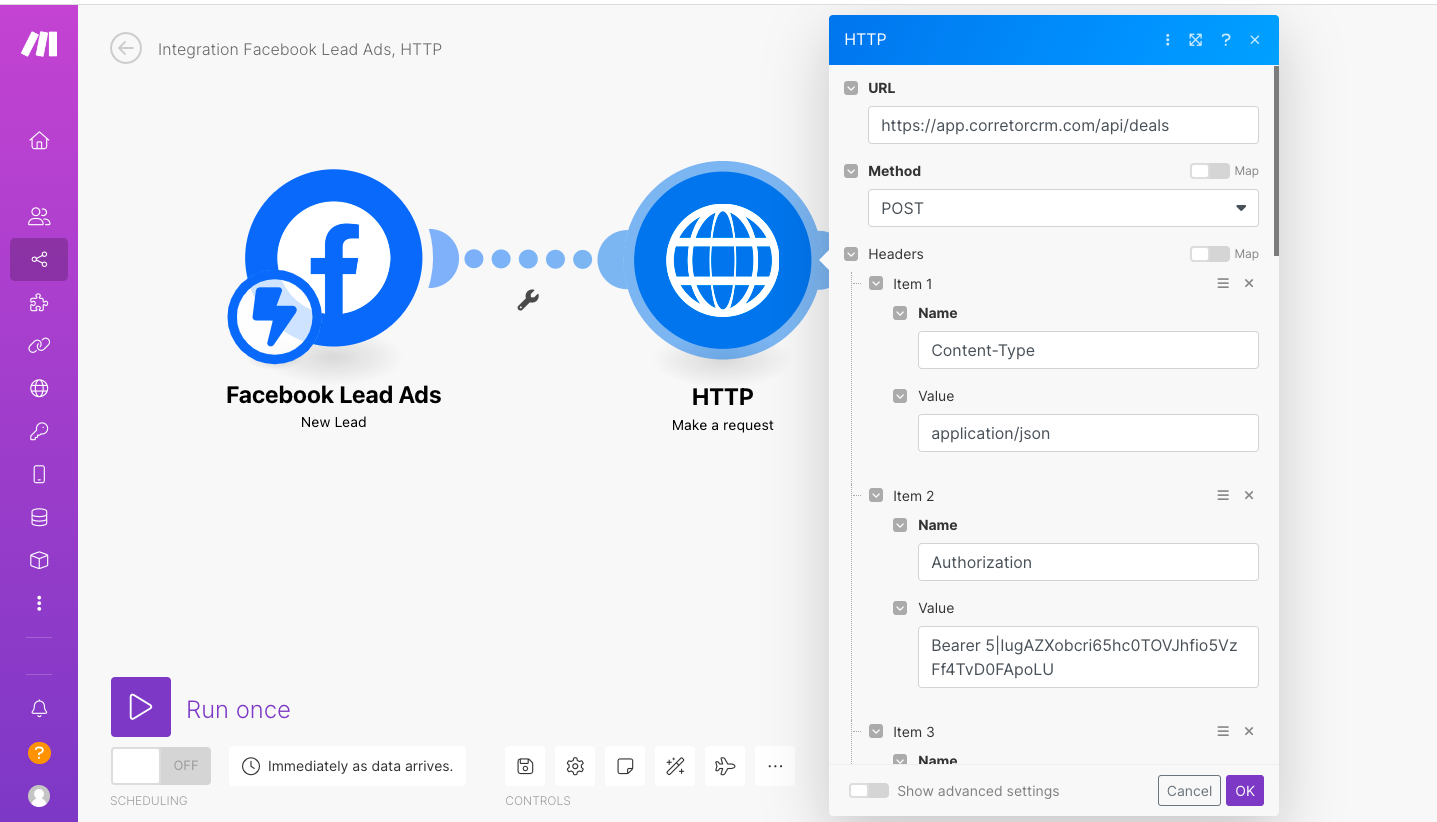Enable Map toggle for Method

(1209, 171)
